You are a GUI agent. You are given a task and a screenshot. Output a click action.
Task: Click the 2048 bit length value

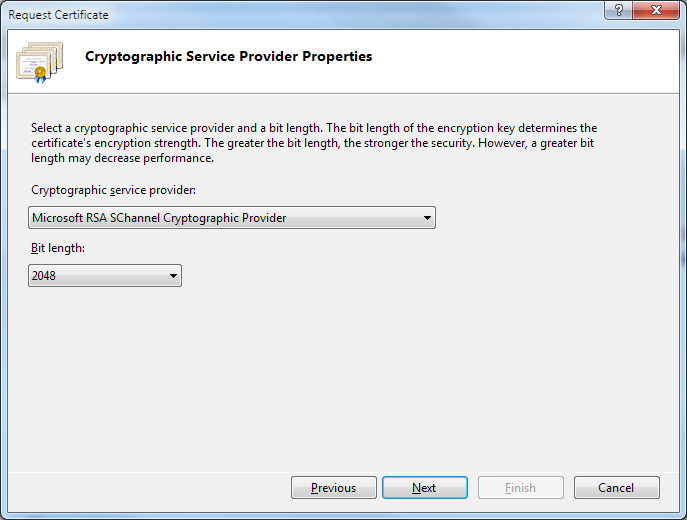pyautogui.click(x=45, y=275)
